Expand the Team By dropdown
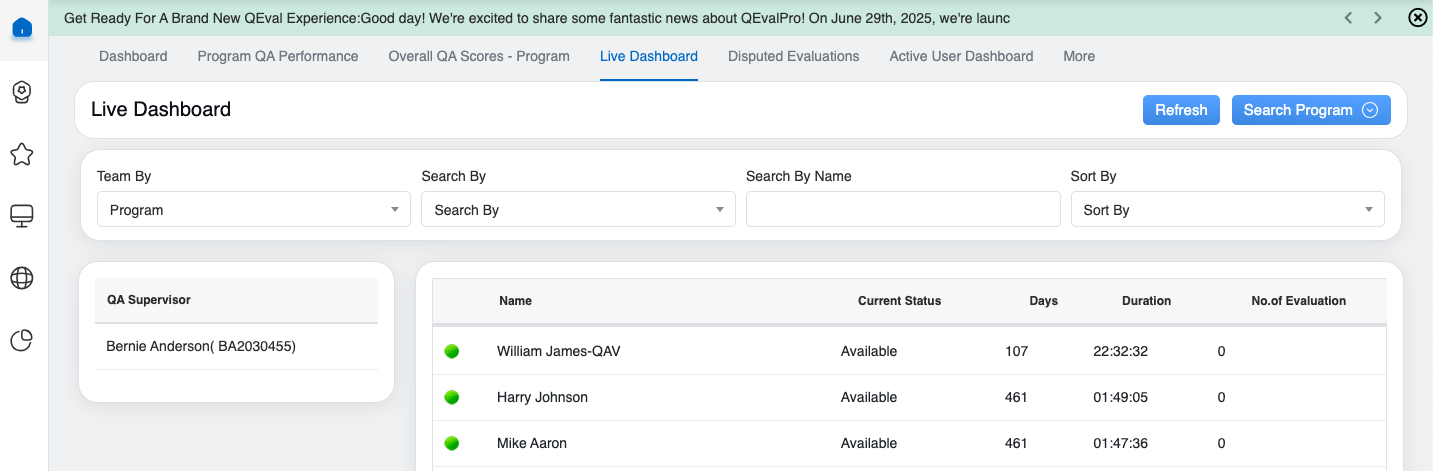 (253, 210)
